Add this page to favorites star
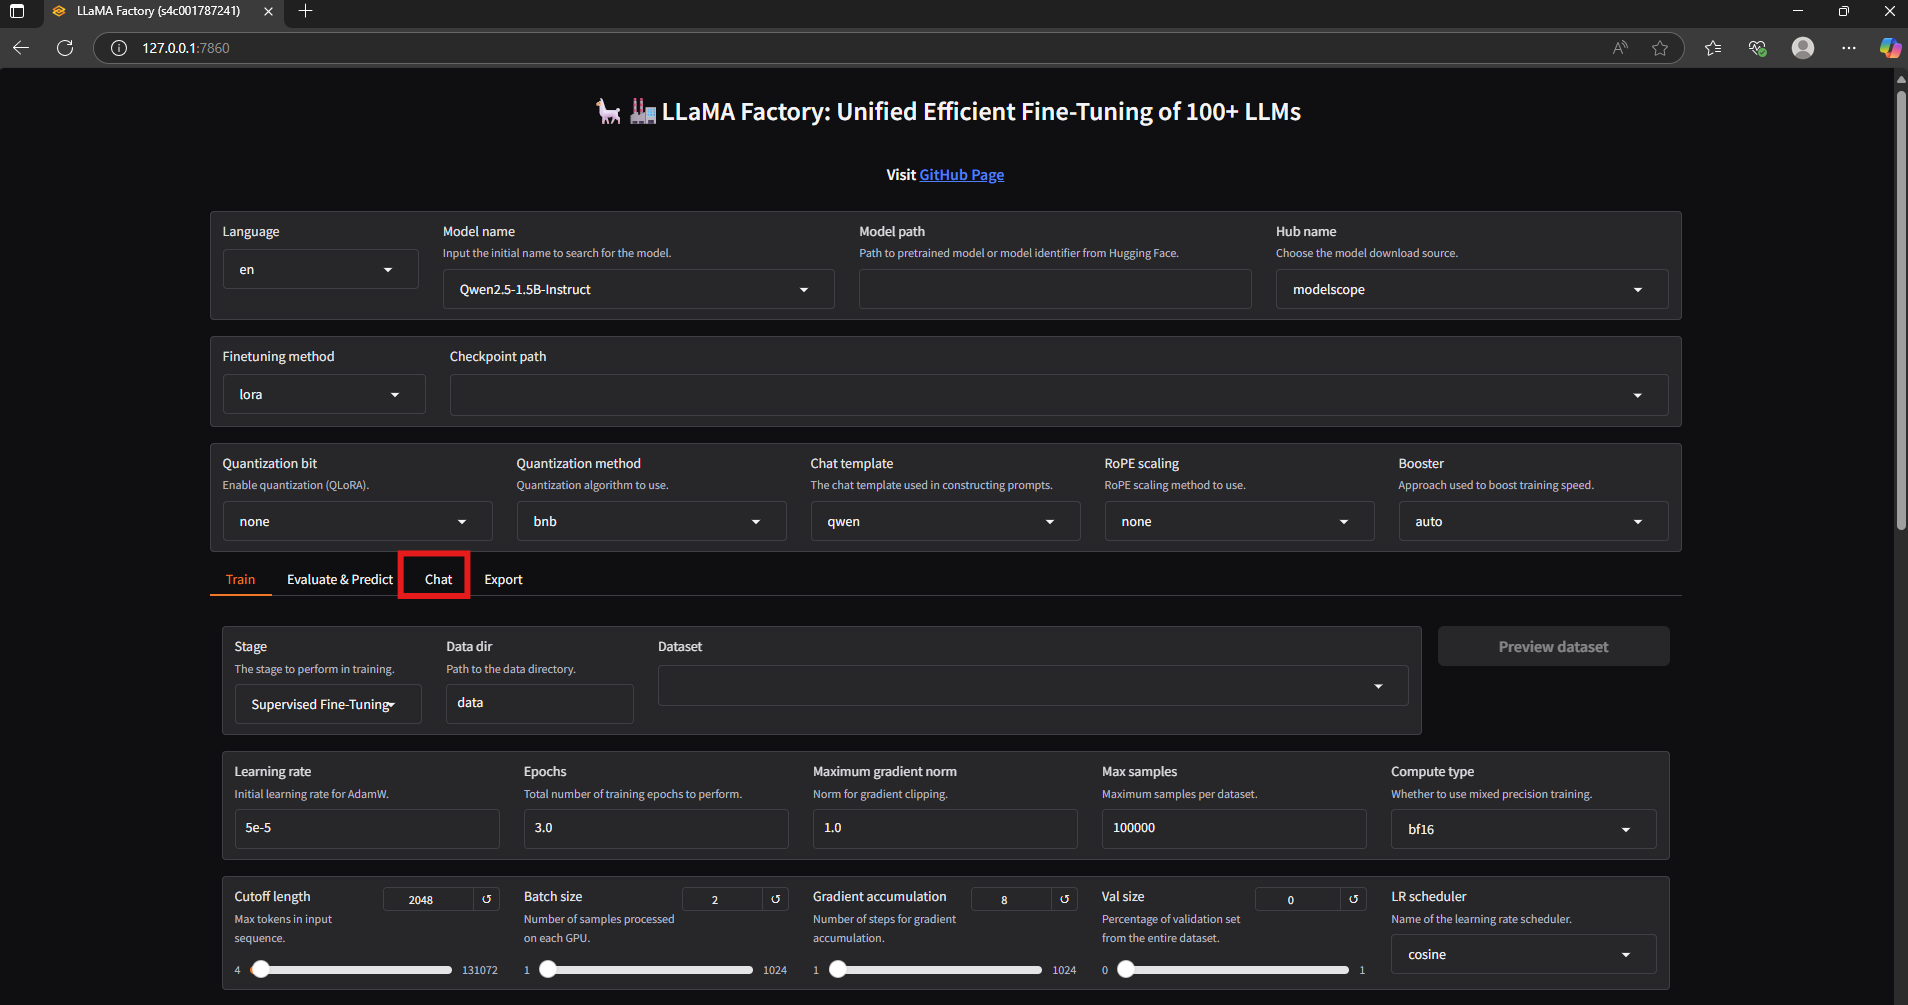 coord(1660,48)
